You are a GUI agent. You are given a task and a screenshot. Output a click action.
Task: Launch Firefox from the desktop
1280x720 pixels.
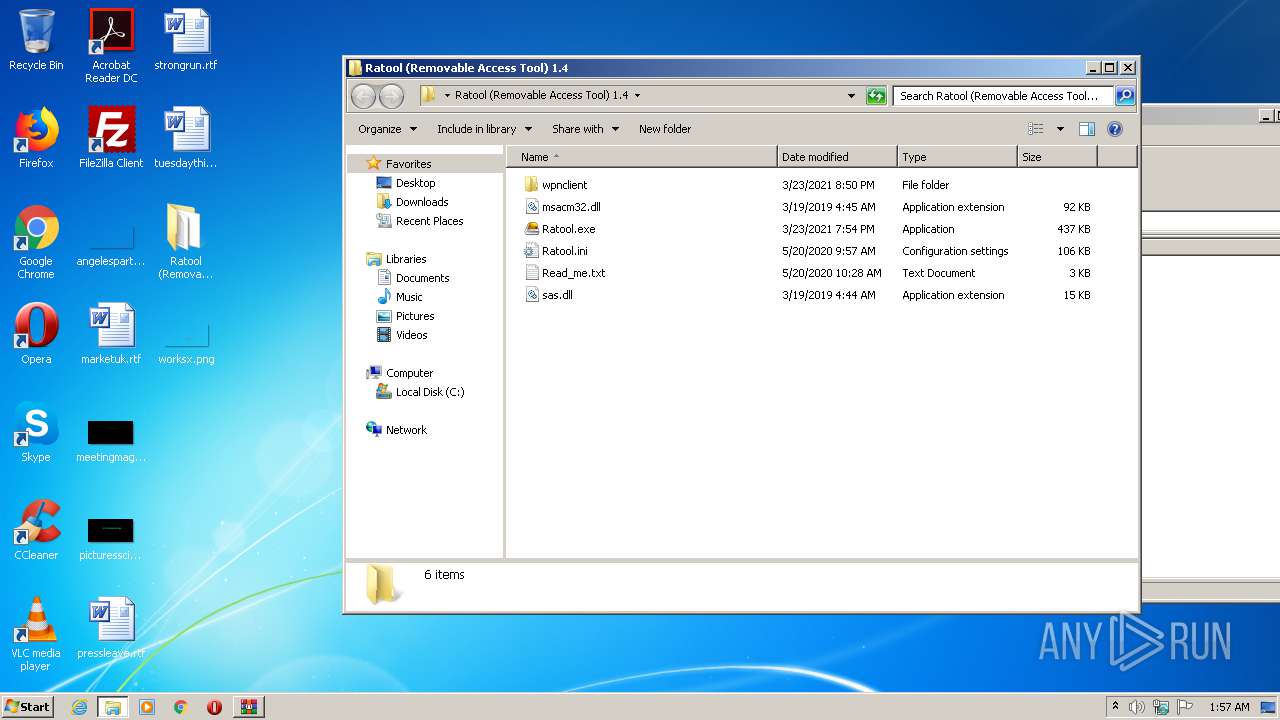click(36, 138)
